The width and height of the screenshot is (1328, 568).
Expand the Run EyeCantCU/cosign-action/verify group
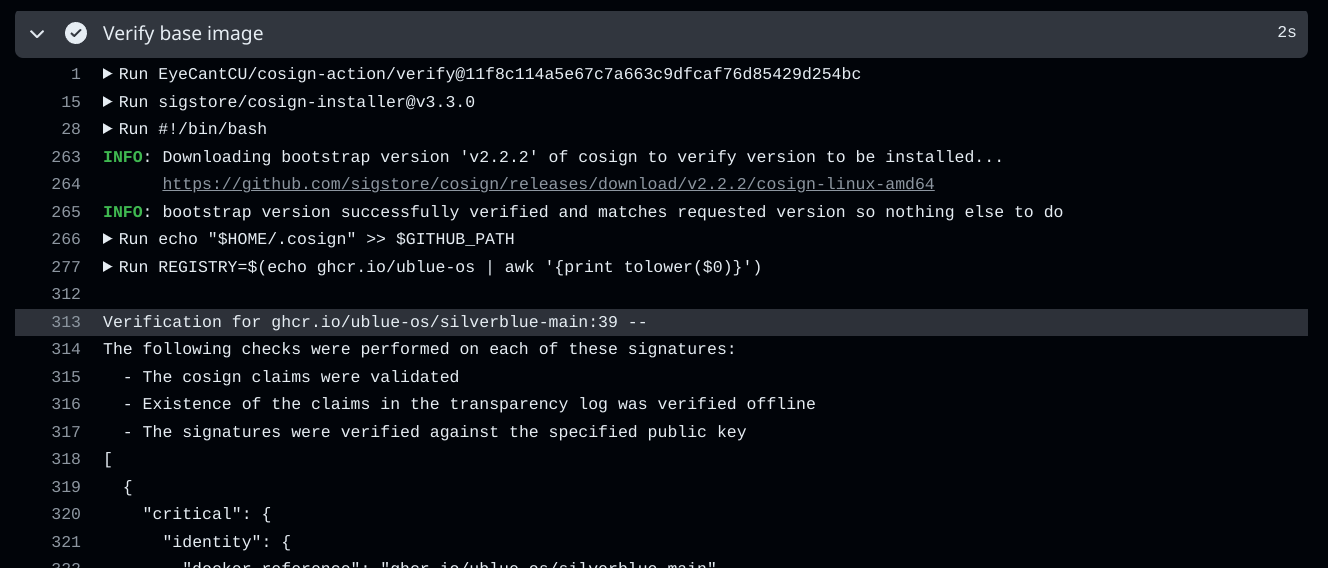pyautogui.click(x=108, y=74)
